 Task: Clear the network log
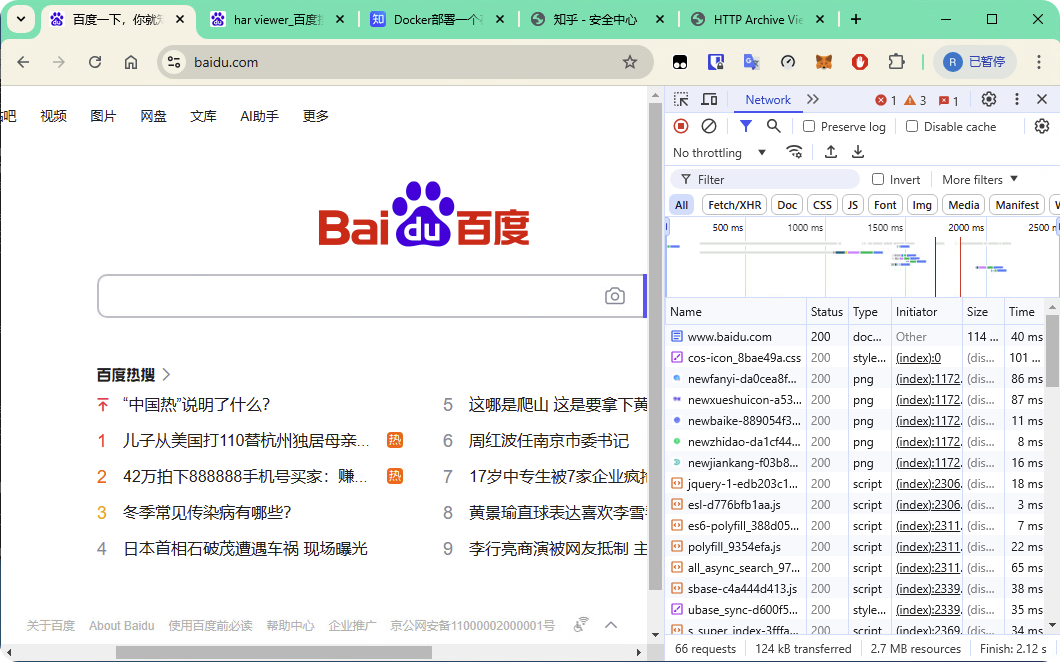[x=708, y=126]
